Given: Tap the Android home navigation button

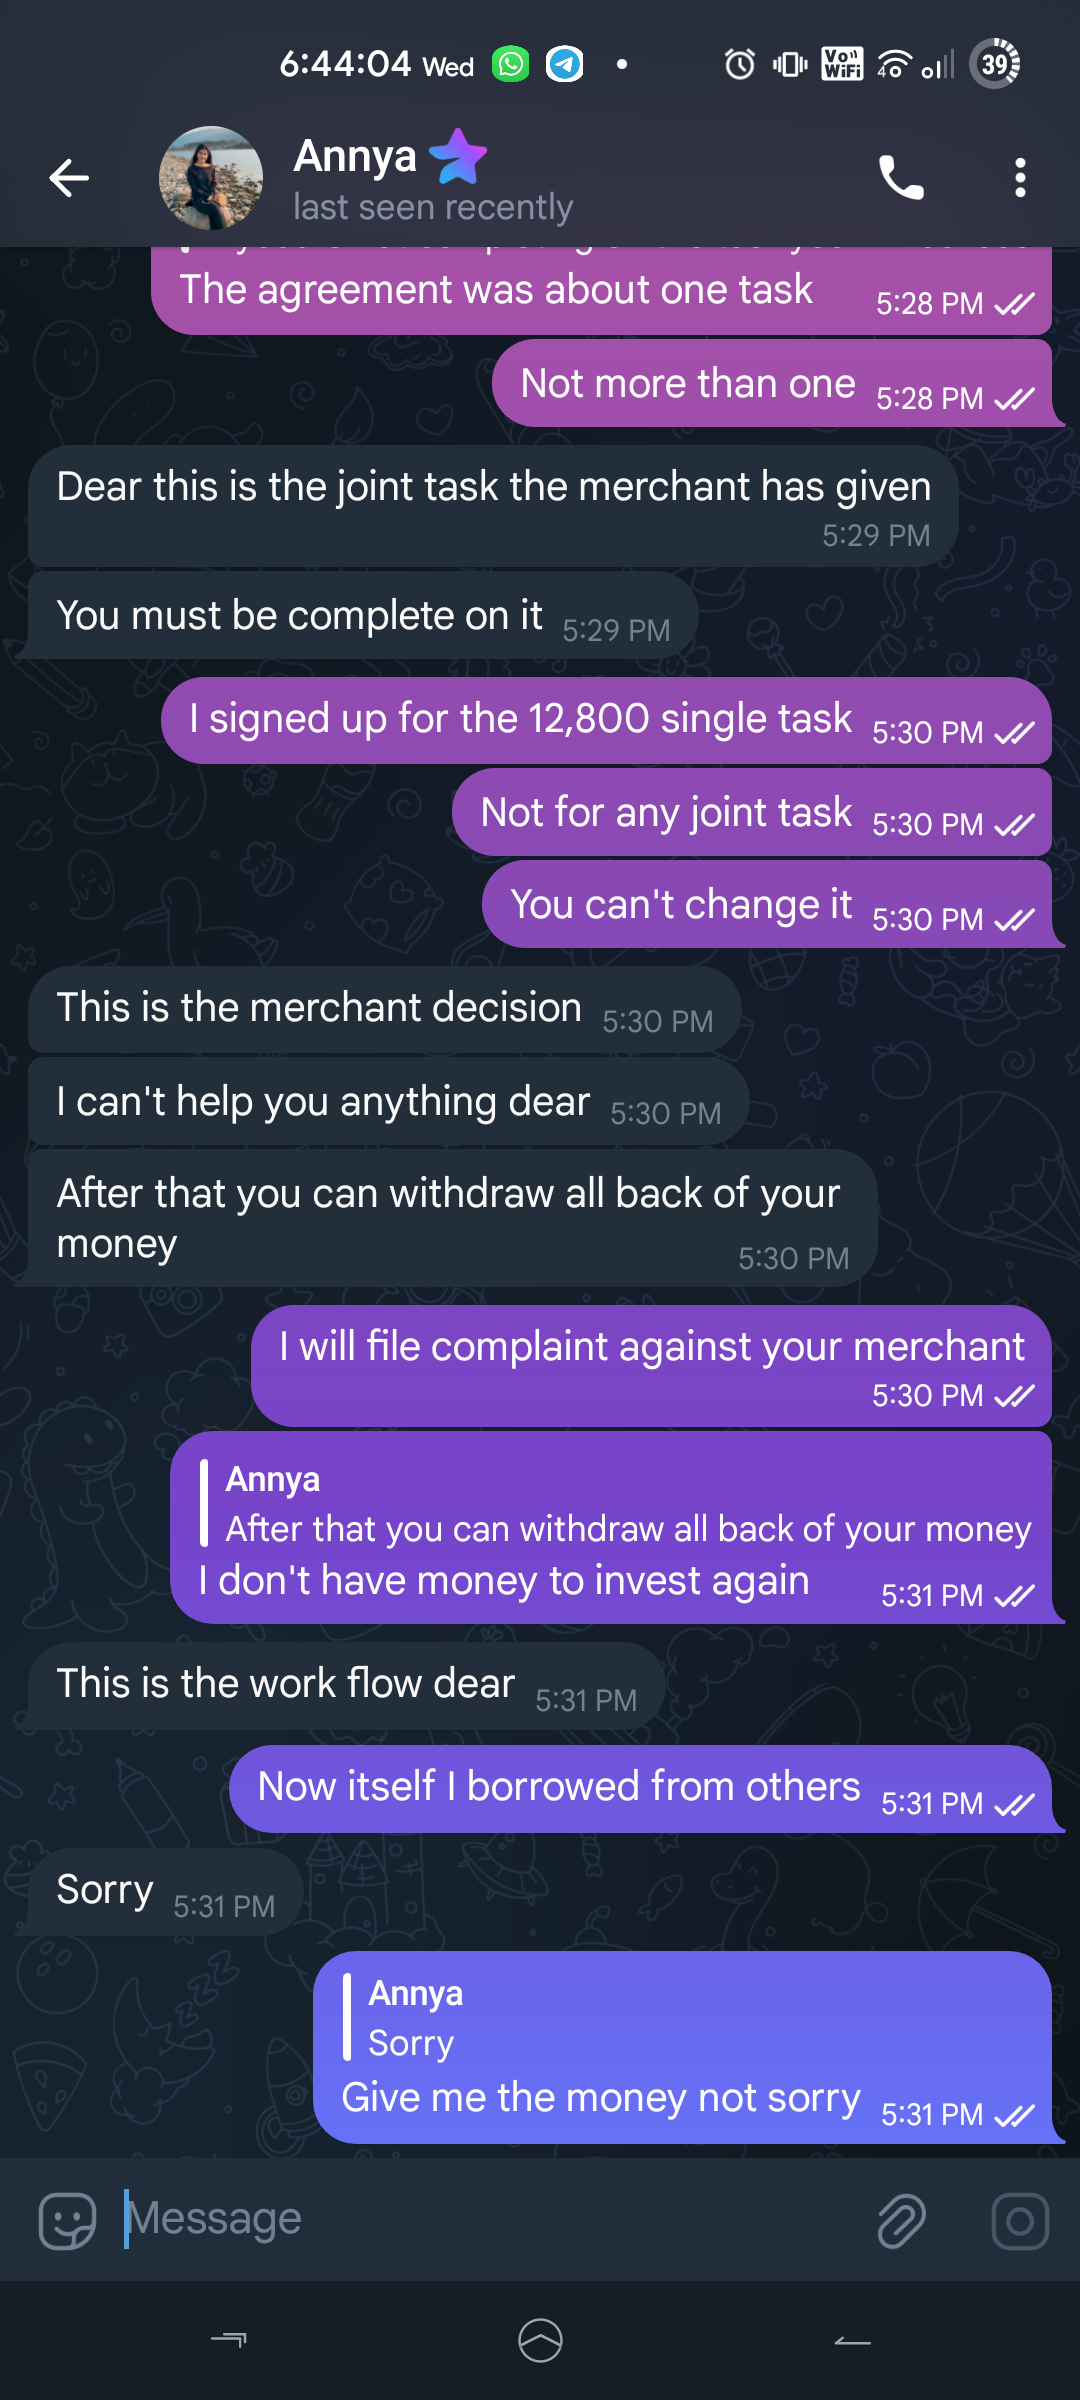Looking at the screenshot, I should (540, 2340).
